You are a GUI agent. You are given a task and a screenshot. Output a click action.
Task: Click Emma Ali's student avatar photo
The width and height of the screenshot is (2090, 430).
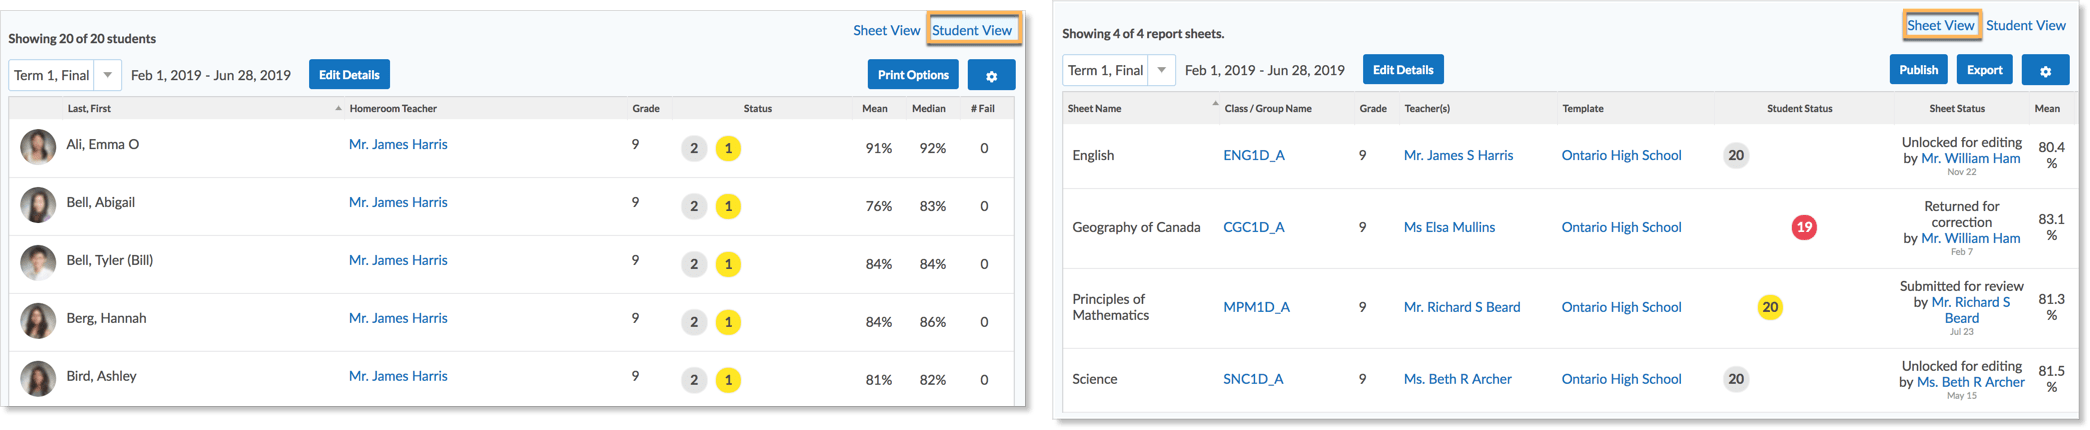38,147
